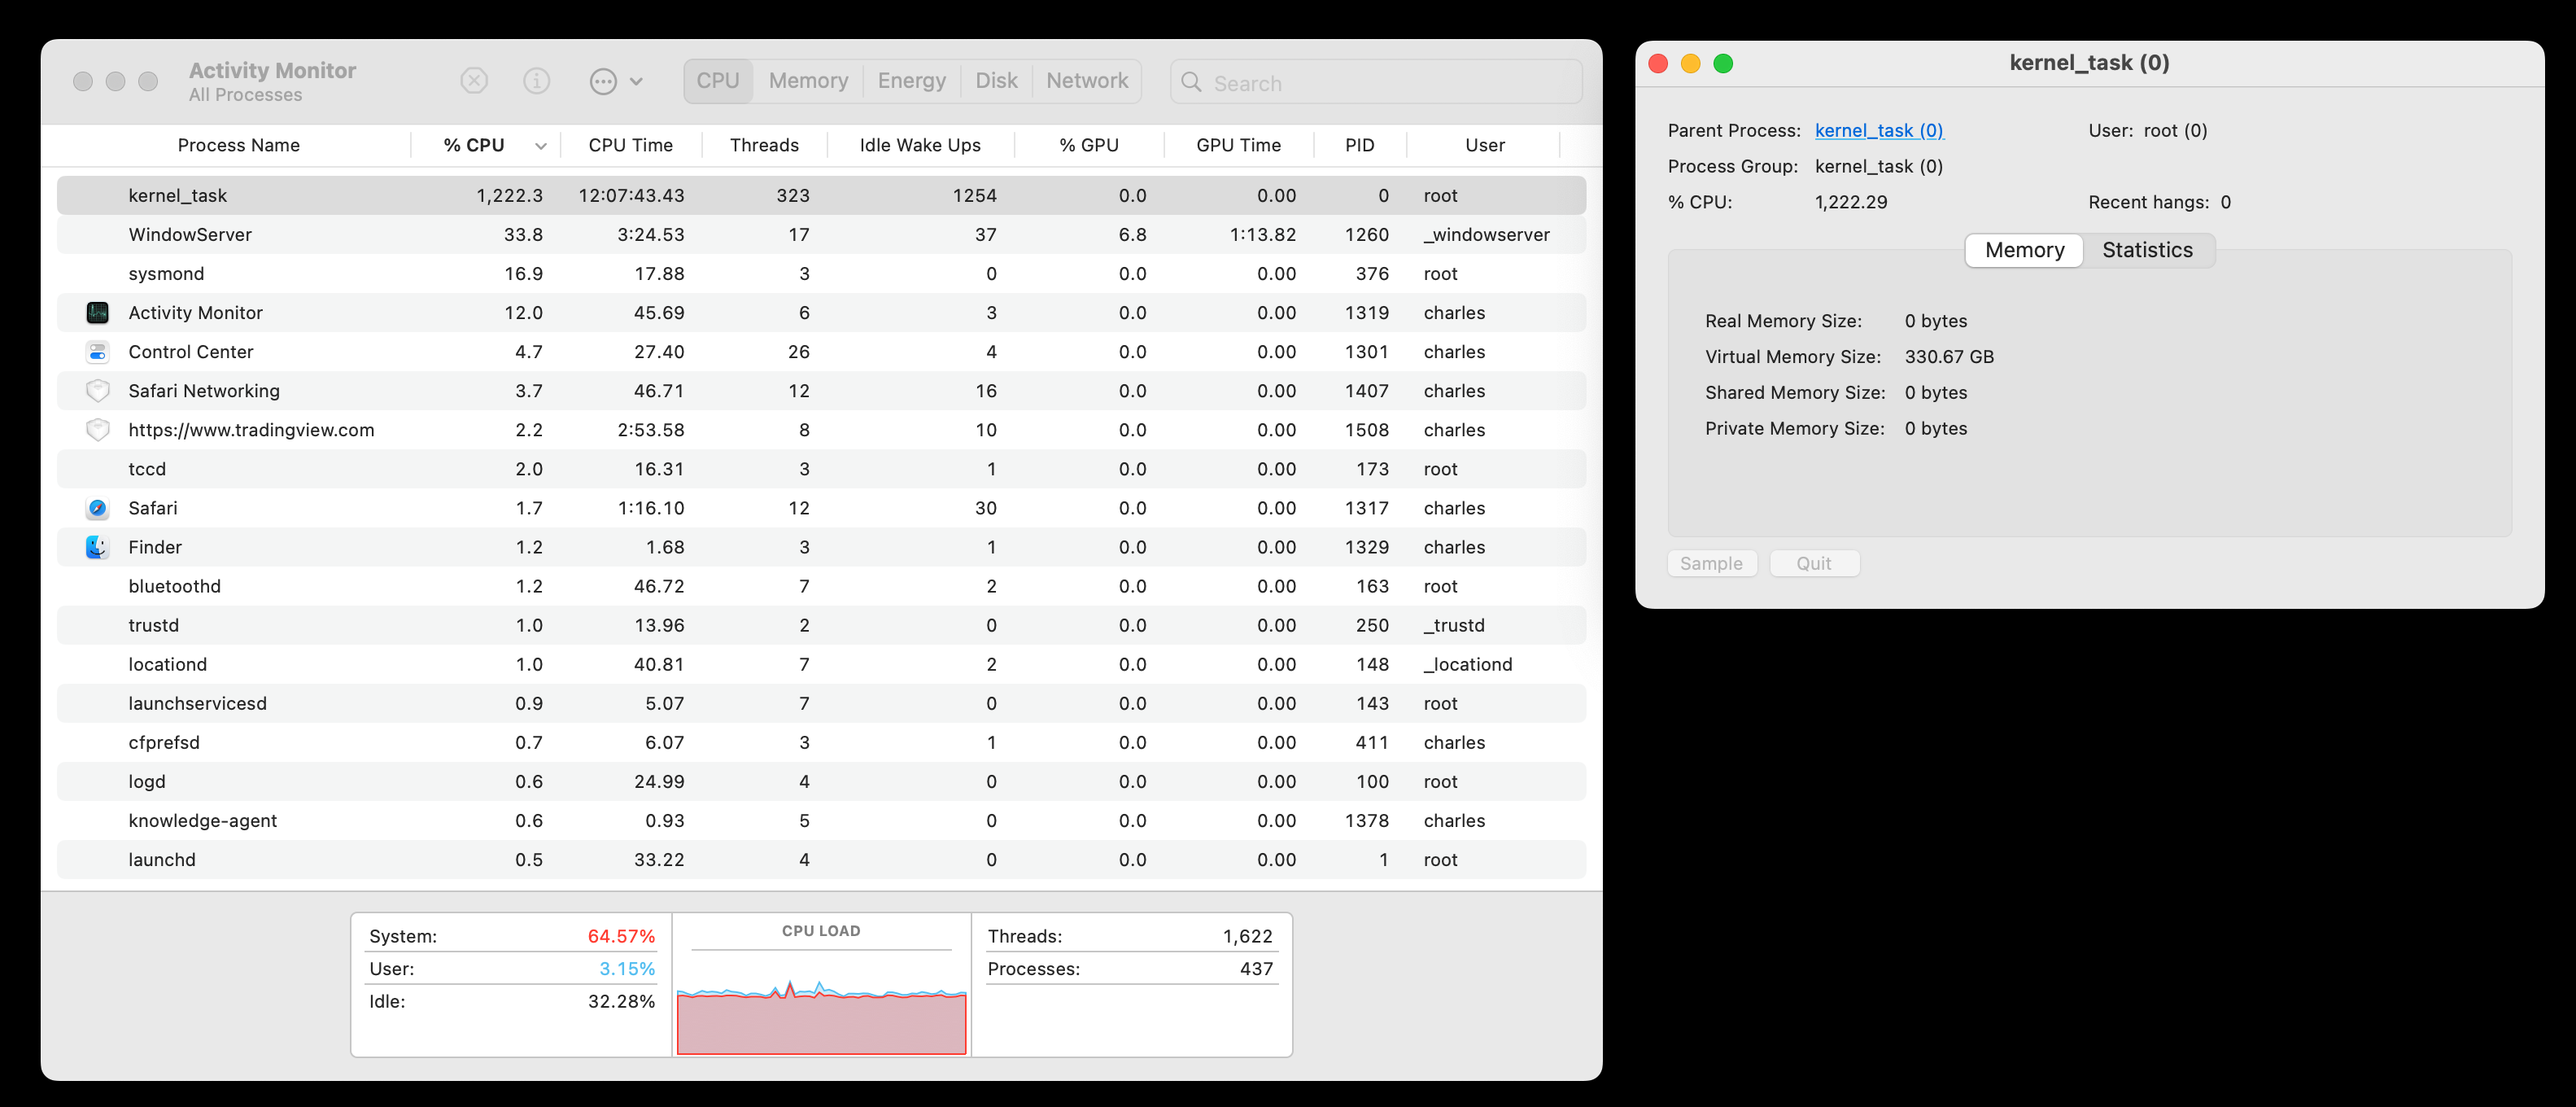Click the Safari Networking shield icon
2576x1107 pixels.
98,391
